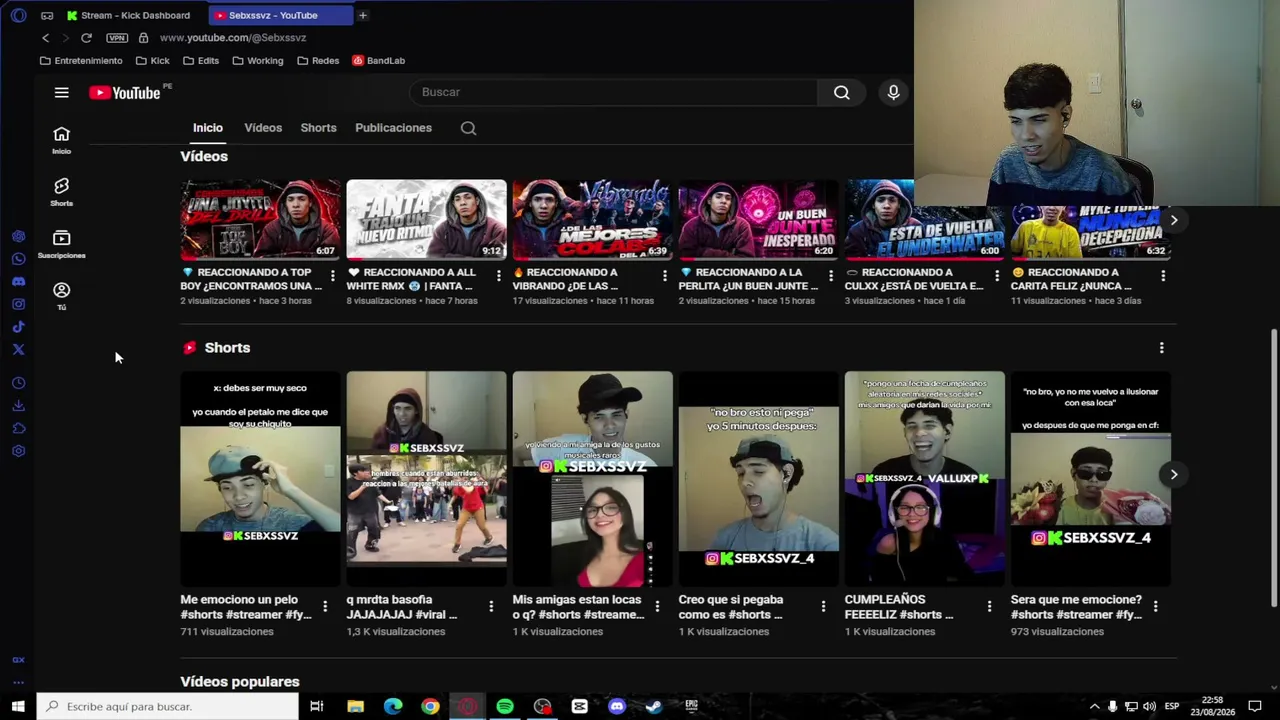The image size is (1280, 720).
Task: Open 'Mis amigas estan locas' short title
Action: tap(578, 607)
